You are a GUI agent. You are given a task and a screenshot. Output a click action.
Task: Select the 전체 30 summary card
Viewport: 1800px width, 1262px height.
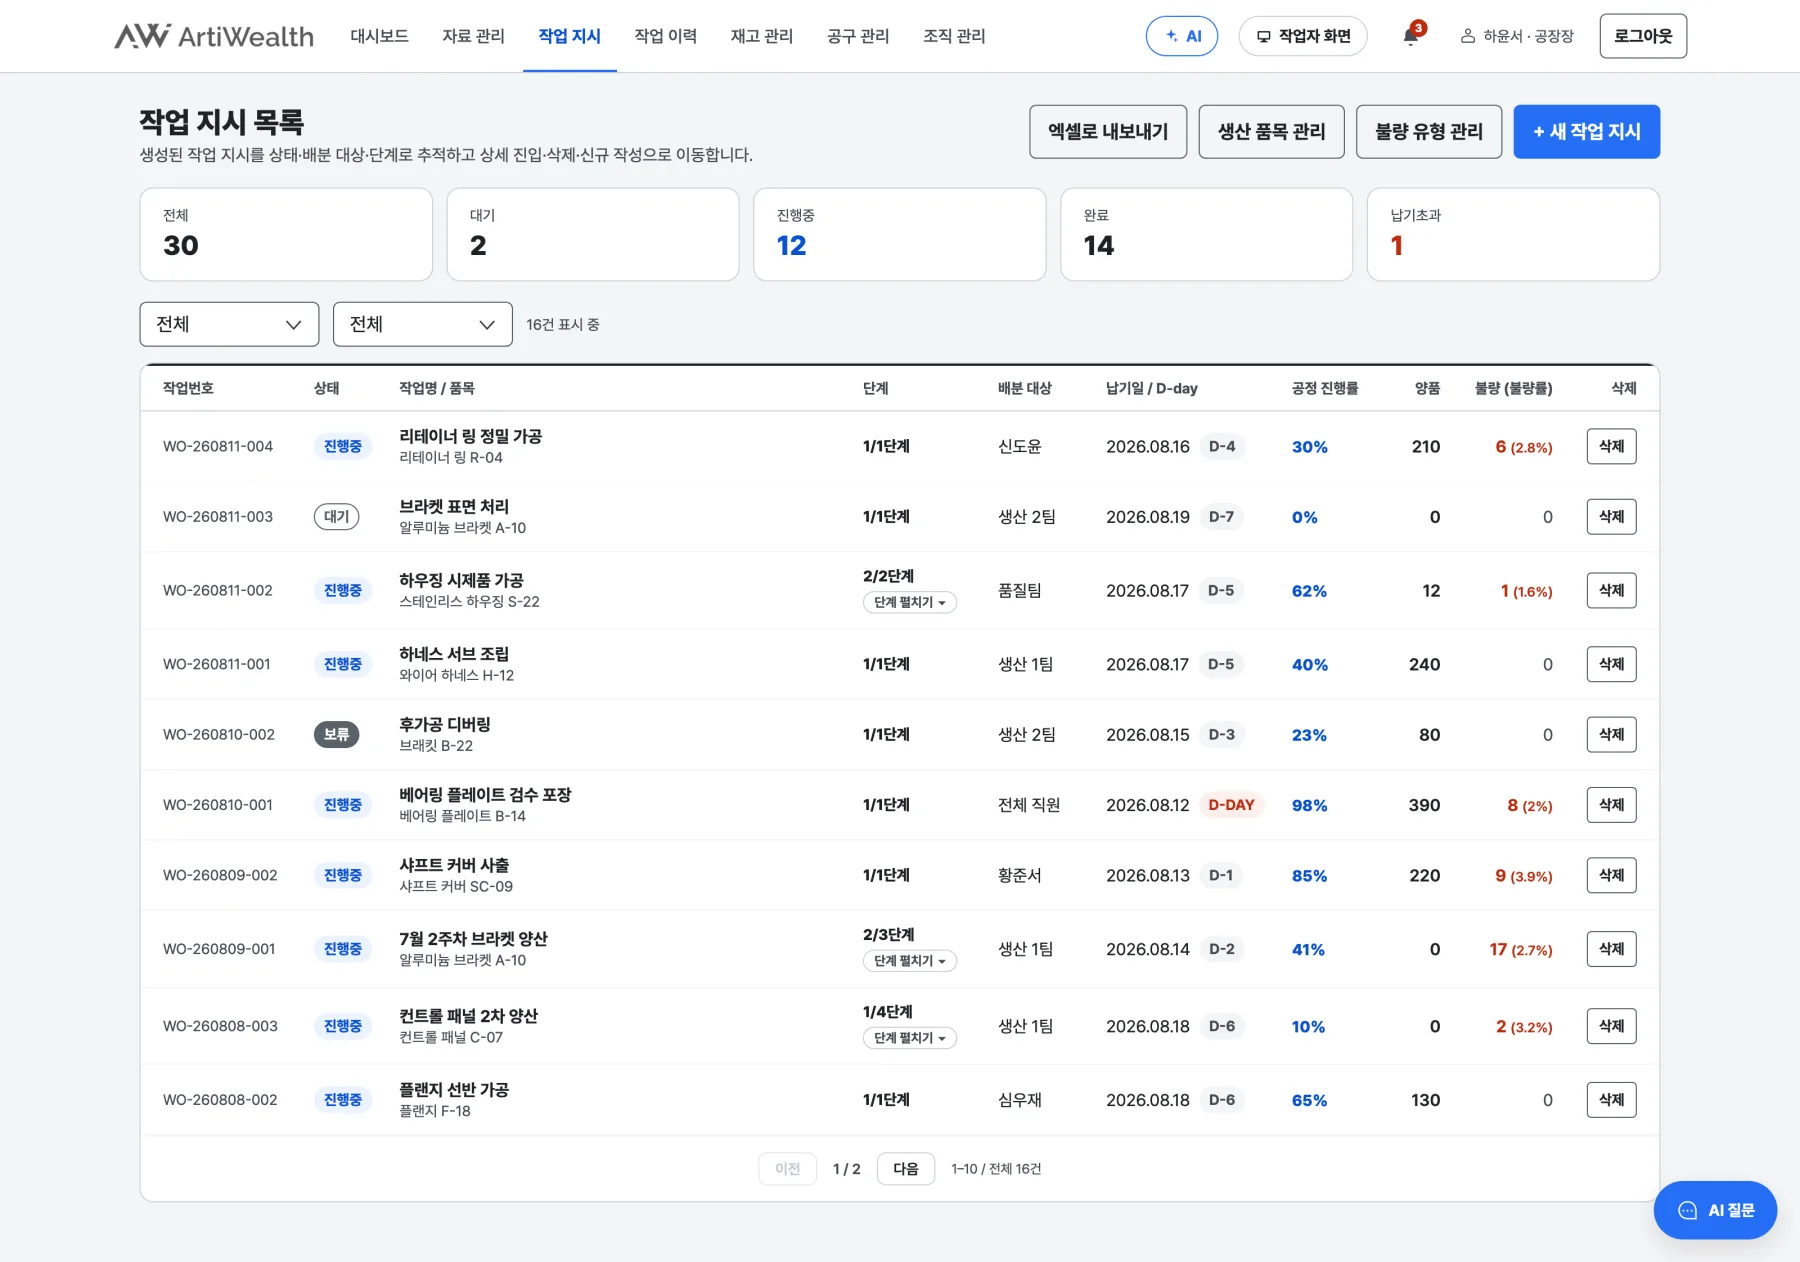286,234
